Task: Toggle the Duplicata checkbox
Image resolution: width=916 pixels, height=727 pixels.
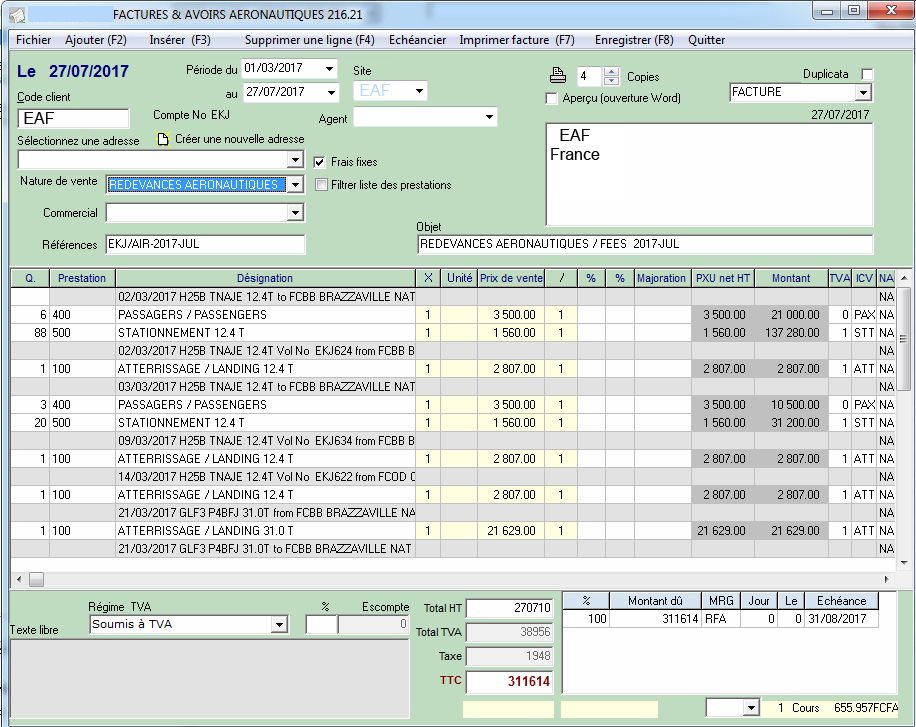Action: pos(867,75)
